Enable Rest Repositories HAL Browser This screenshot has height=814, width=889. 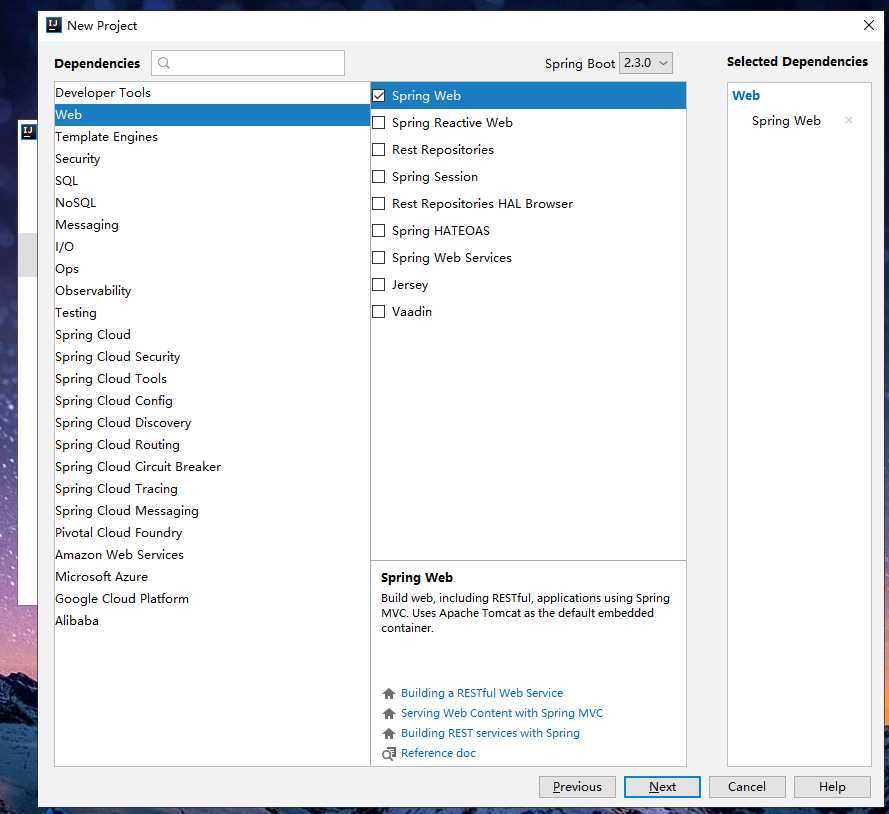click(378, 204)
